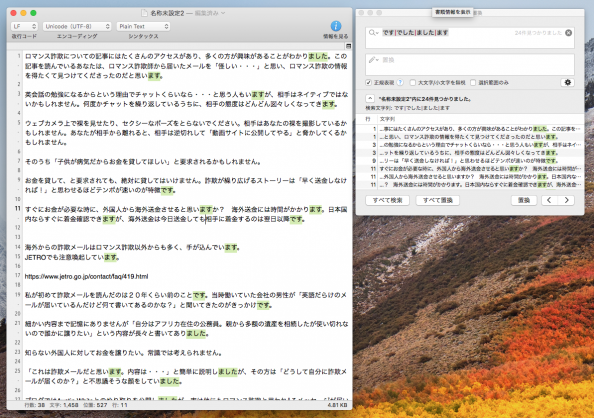Toggle the 正規表現 checkbox
Viewport: 594px width, 418px height.
pyautogui.click(x=368, y=82)
